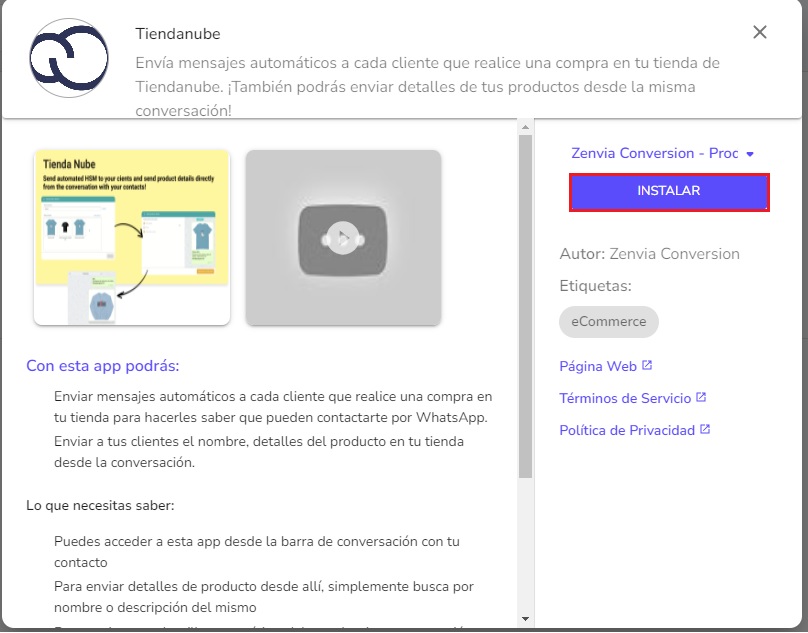This screenshot has width=808, height=633.
Task: Click the Tiendanube cloud logo
Action: pyautogui.click(x=69, y=58)
